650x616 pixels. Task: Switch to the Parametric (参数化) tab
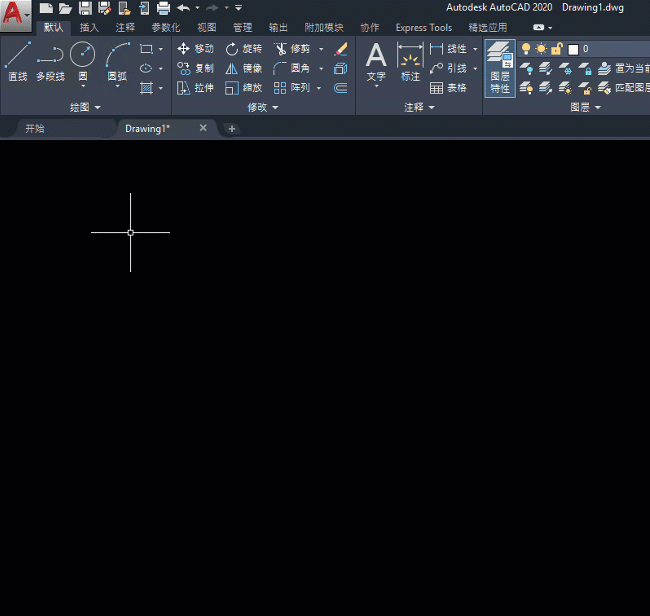pos(165,28)
